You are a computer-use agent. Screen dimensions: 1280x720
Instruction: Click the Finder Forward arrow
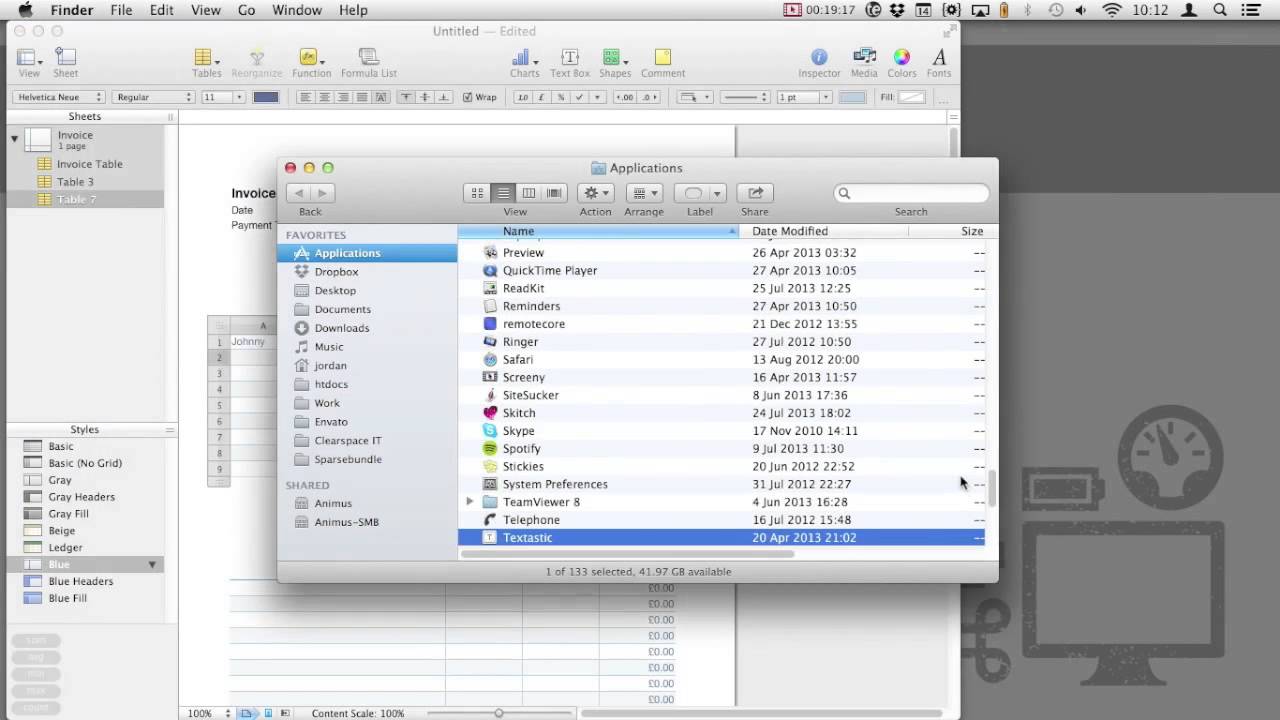point(322,193)
